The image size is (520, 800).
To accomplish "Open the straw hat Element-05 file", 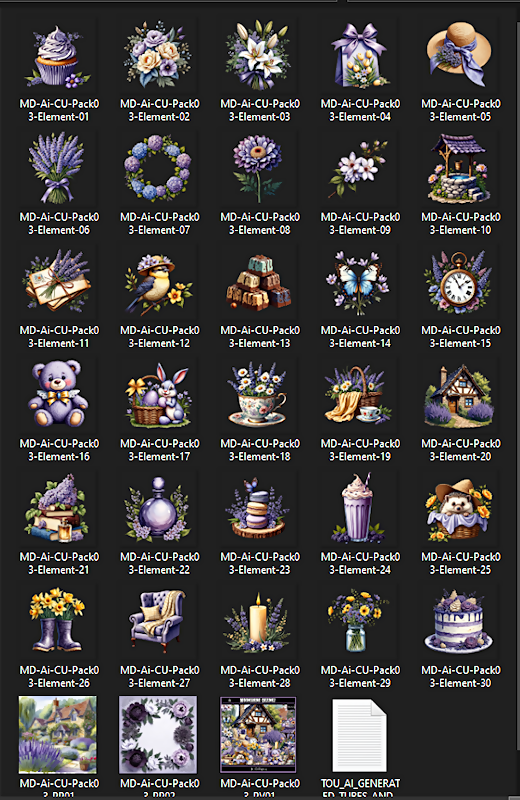I will pos(460,54).
